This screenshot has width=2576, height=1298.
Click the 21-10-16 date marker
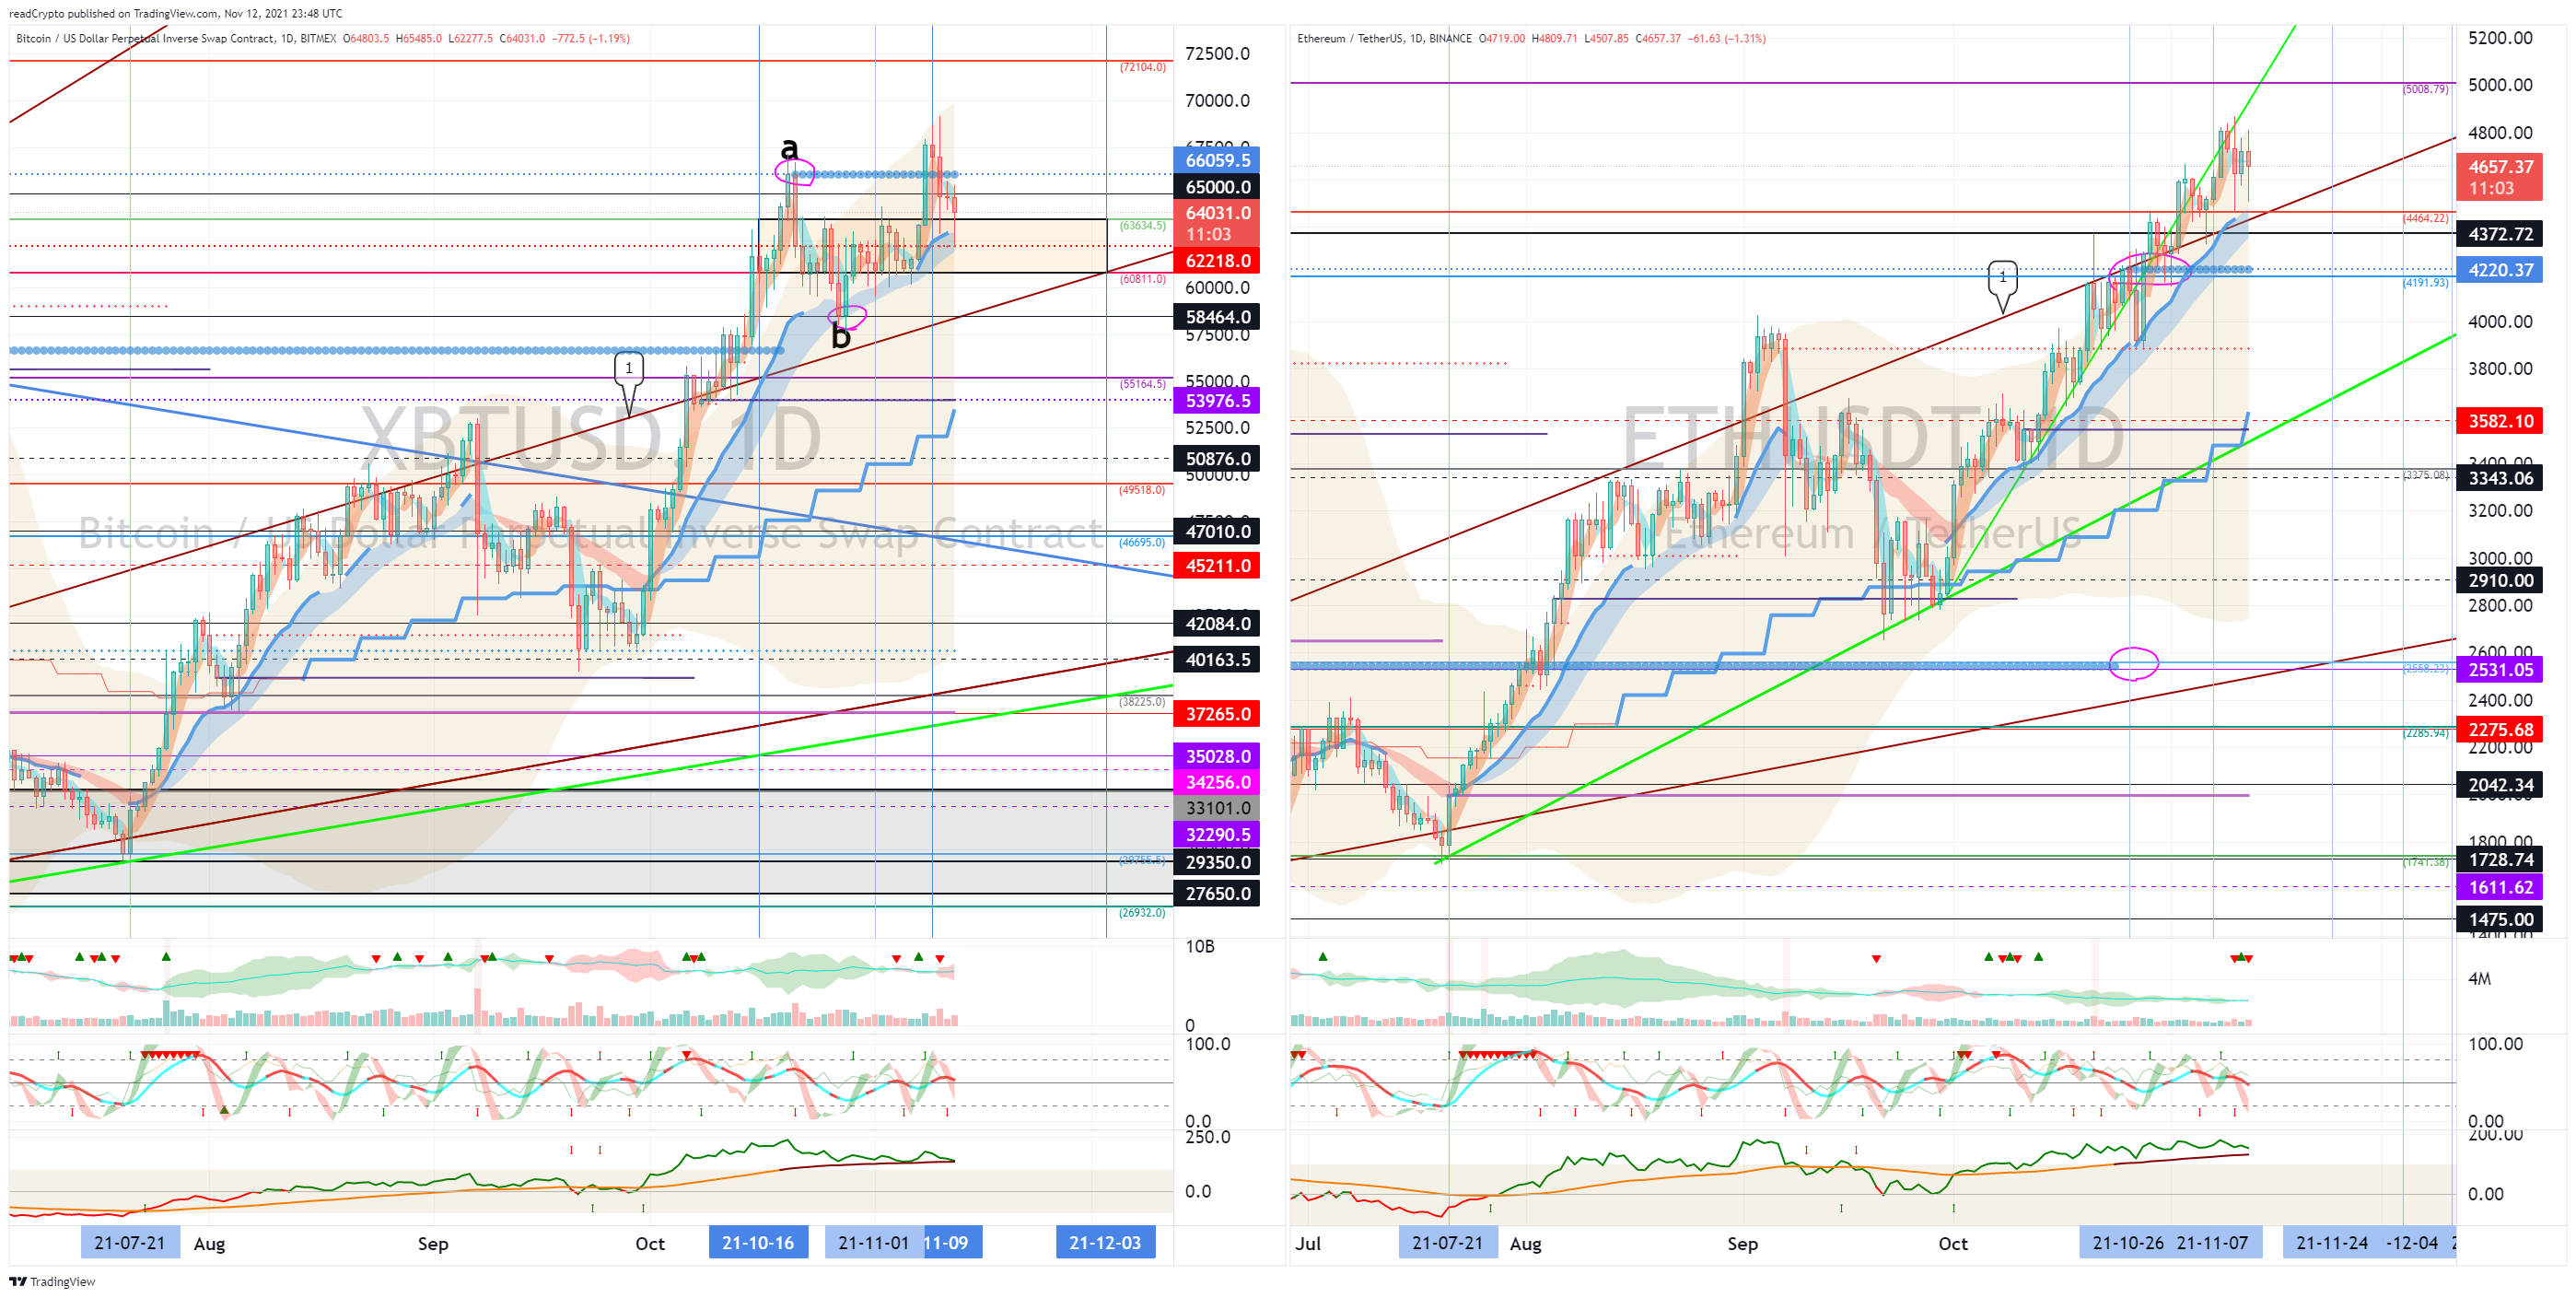758,1242
